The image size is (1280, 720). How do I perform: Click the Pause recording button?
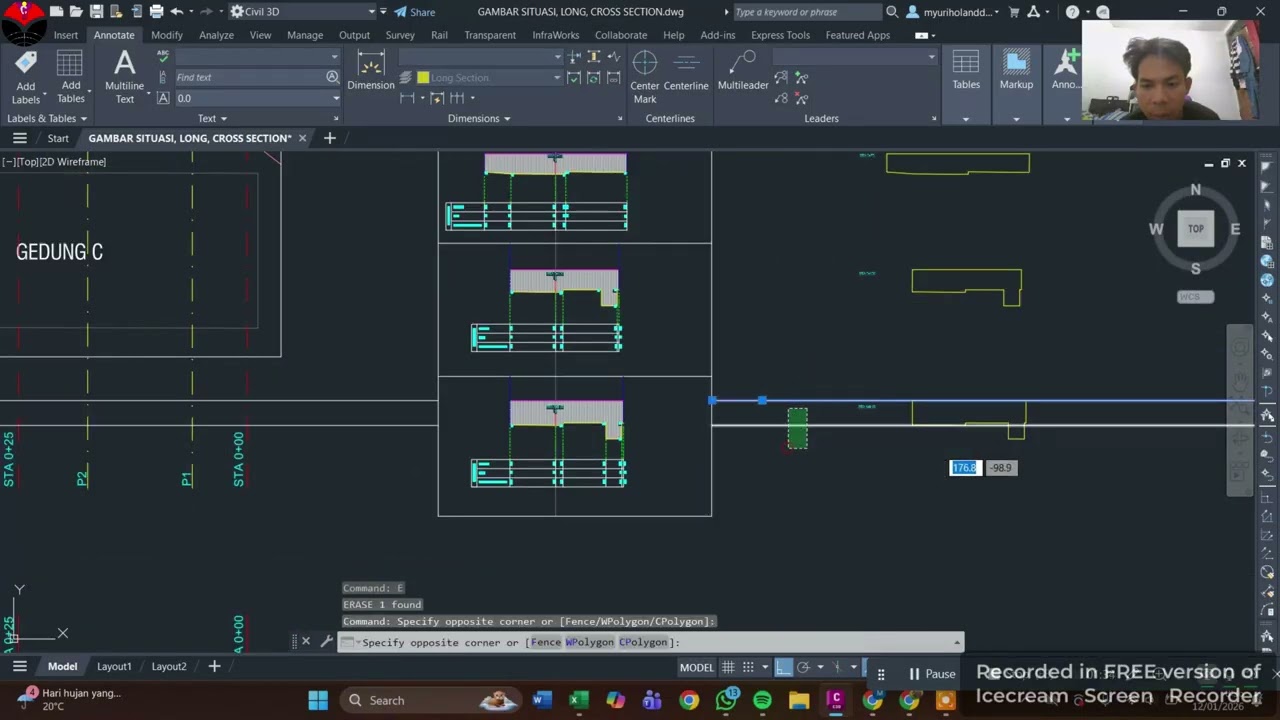click(x=932, y=674)
